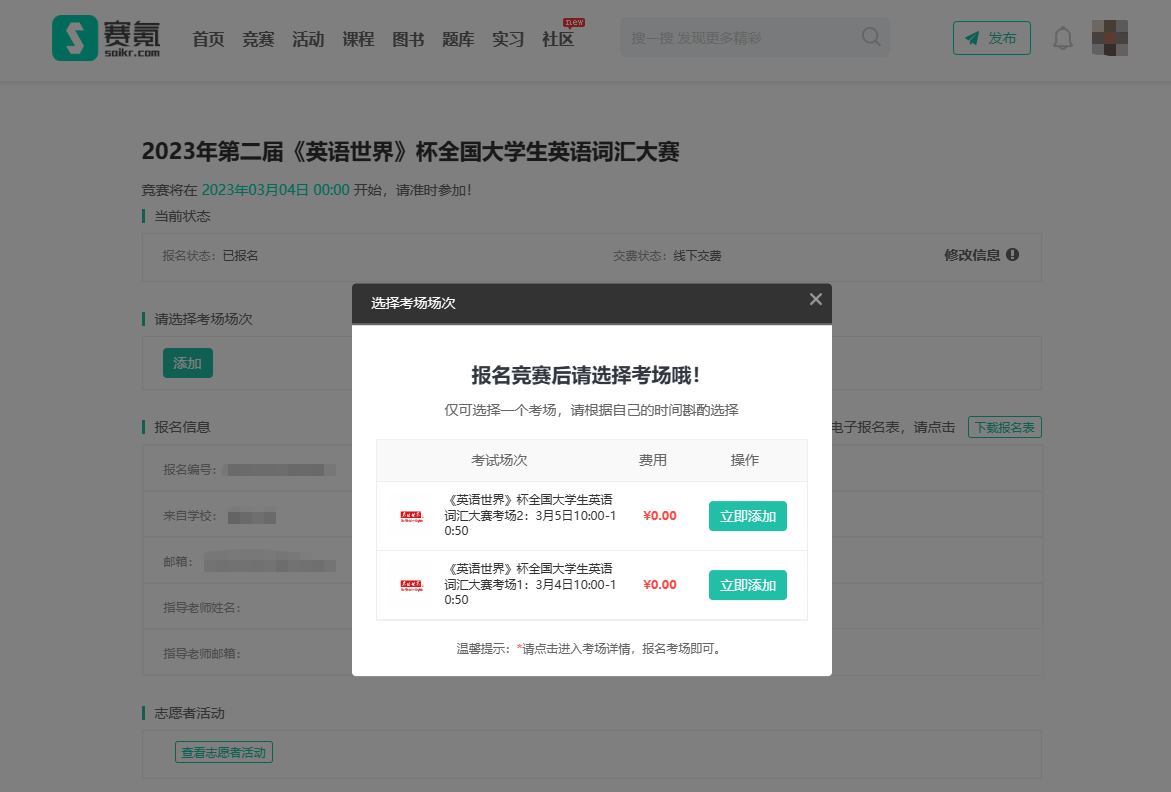The height and width of the screenshot is (792, 1171).
Task: Click the logo of the 考场1 row
Action: point(411,585)
